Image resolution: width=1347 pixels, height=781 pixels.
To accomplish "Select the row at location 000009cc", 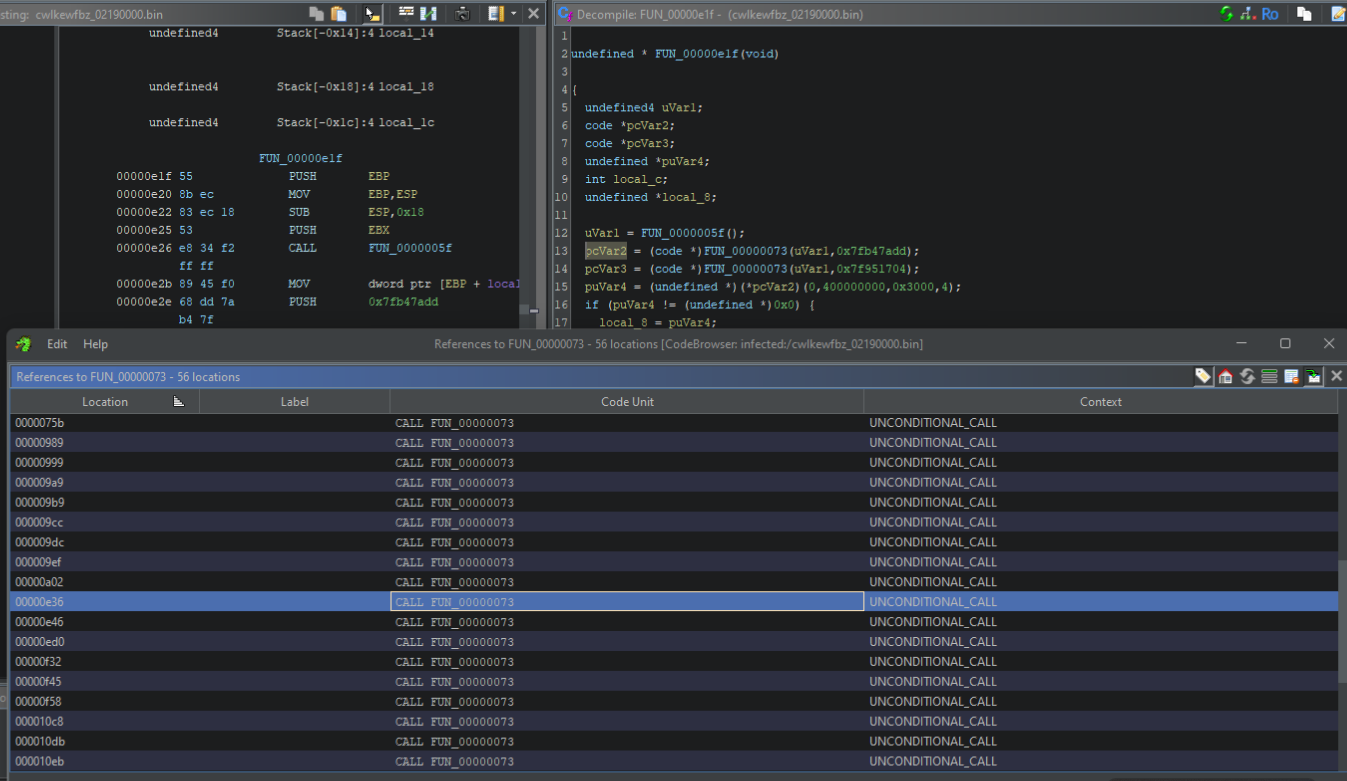I will point(674,522).
